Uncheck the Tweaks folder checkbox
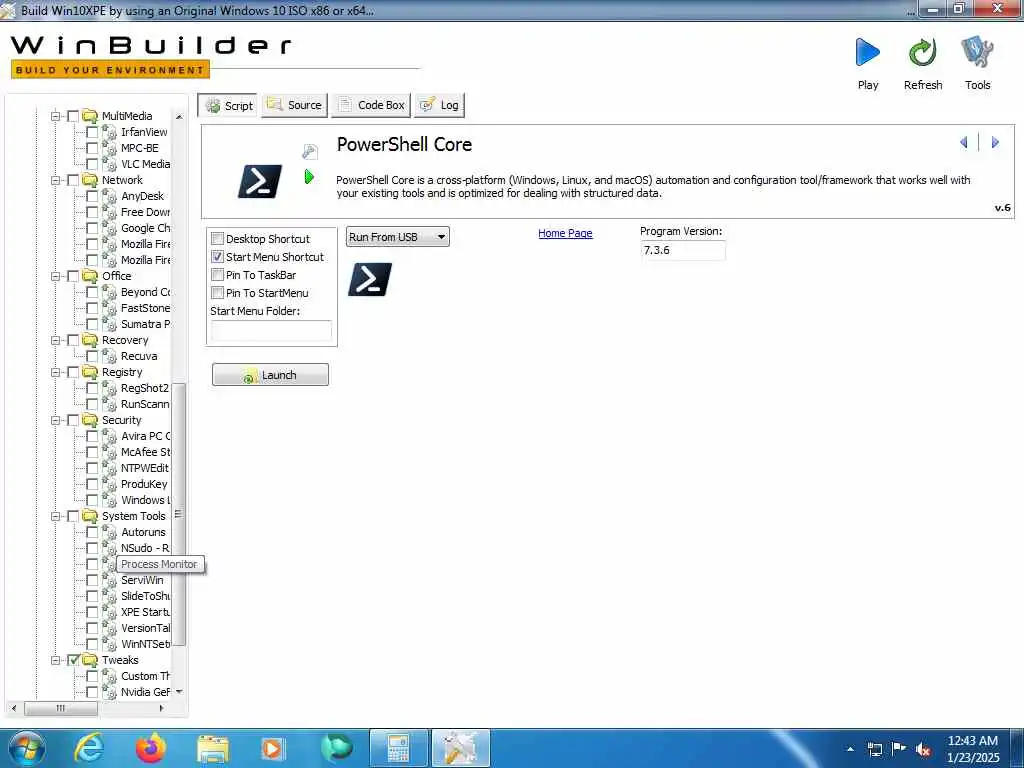The image size is (1024, 768). pyautogui.click(x=73, y=660)
